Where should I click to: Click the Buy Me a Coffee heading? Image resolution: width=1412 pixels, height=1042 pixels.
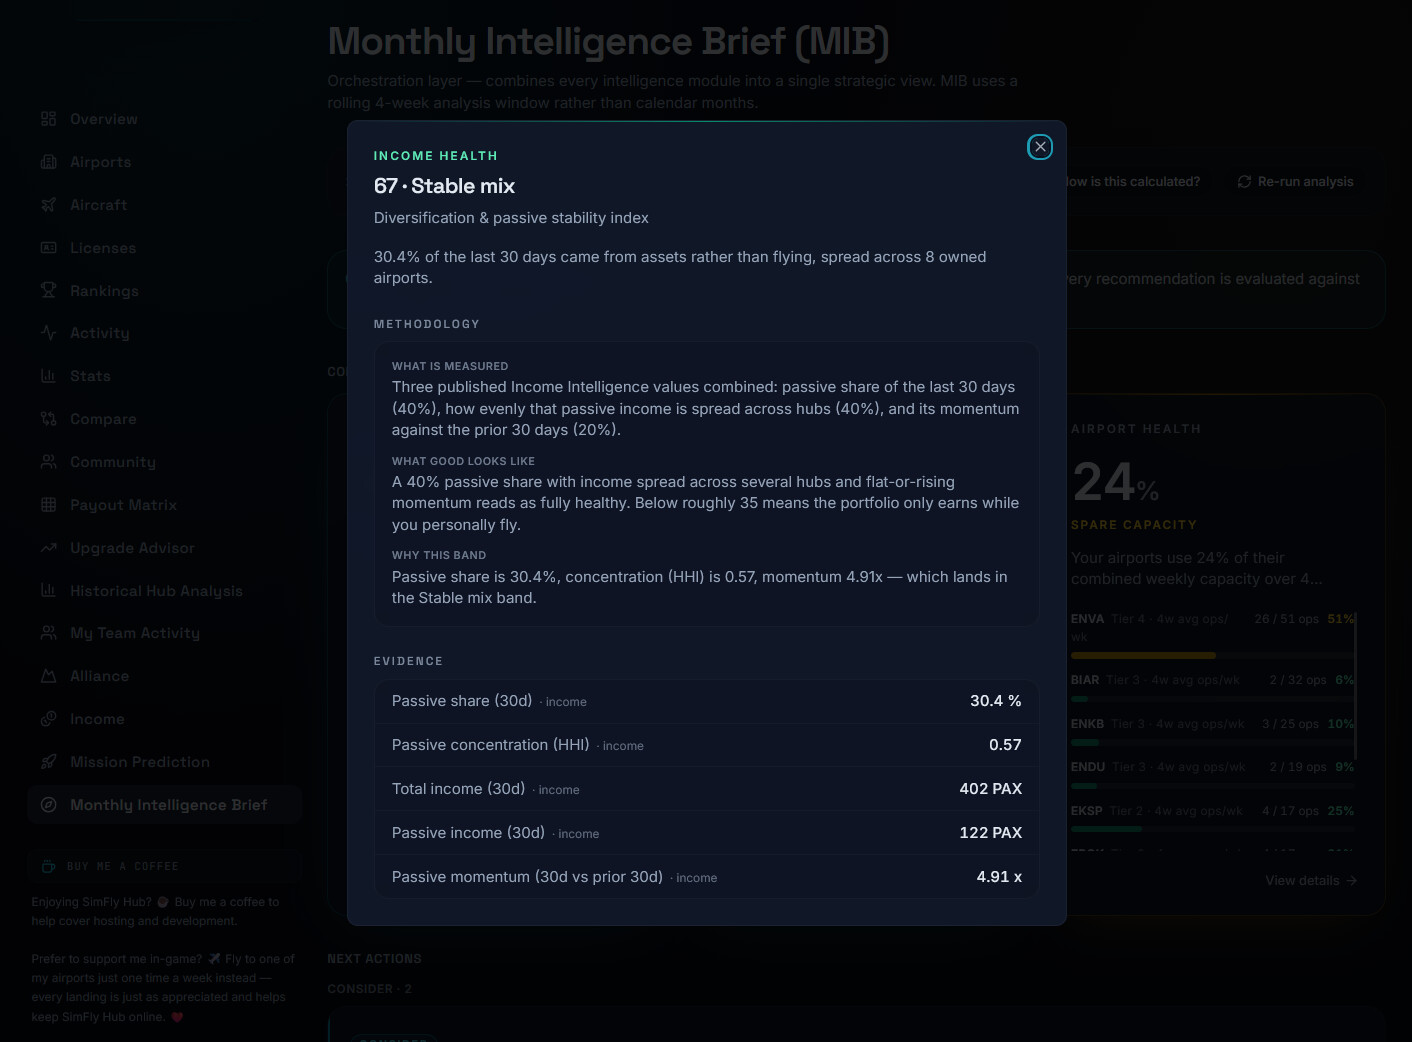122,867
